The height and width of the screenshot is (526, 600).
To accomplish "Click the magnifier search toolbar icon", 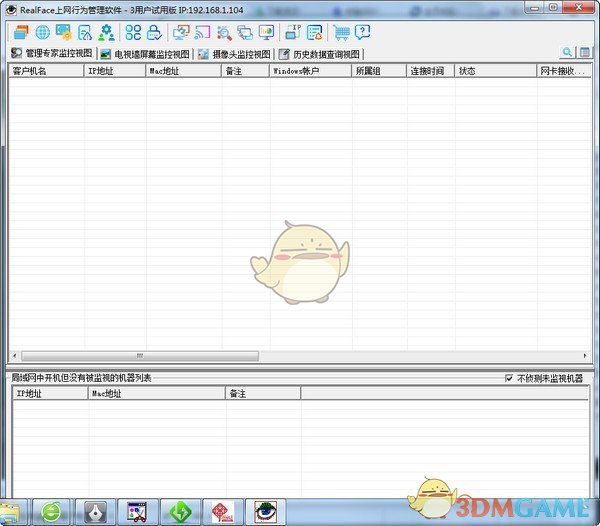I will [224, 33].
